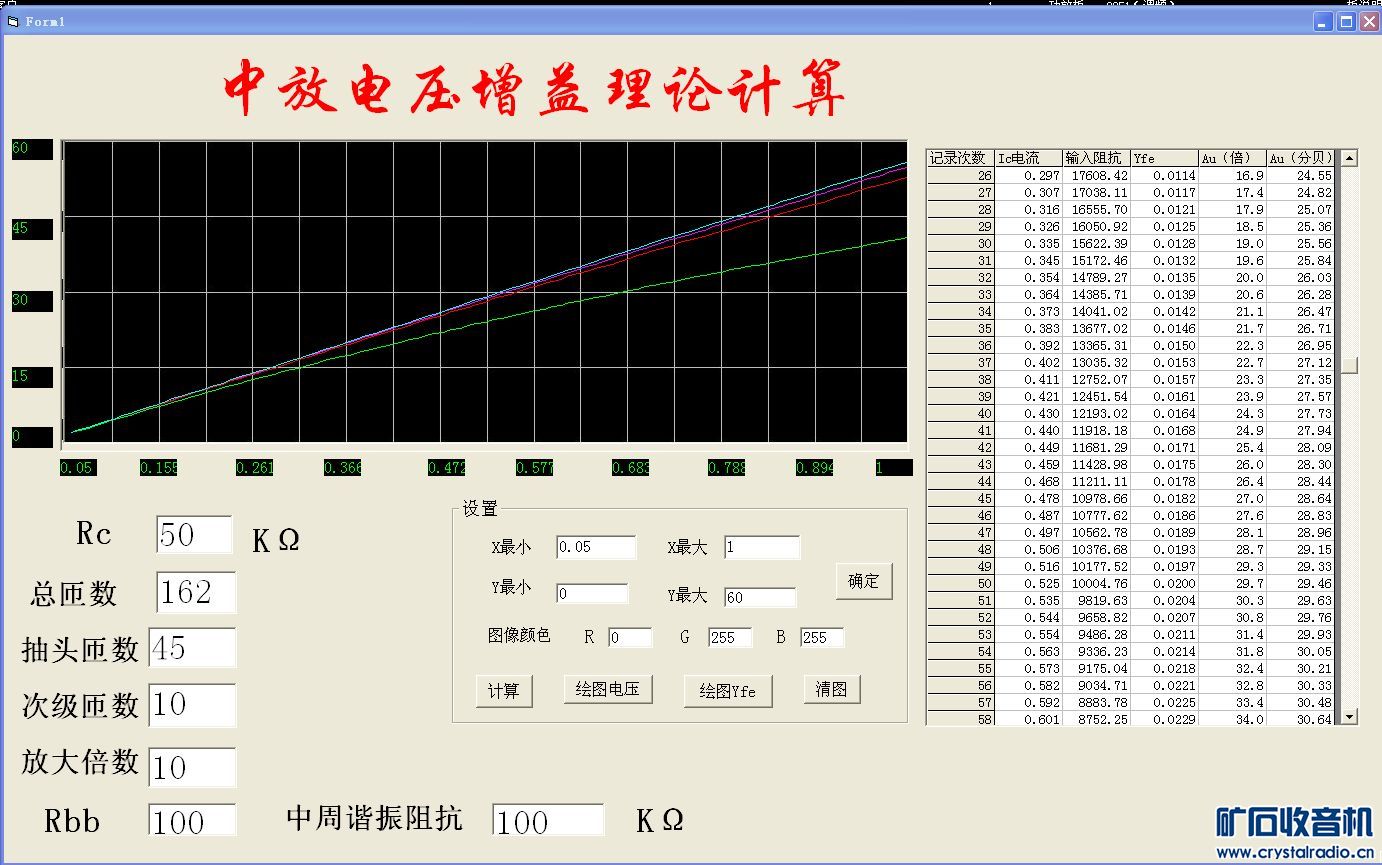The image size is (1382, 865).
Task: Click the 计算 button
Action: tap(504, 691)
